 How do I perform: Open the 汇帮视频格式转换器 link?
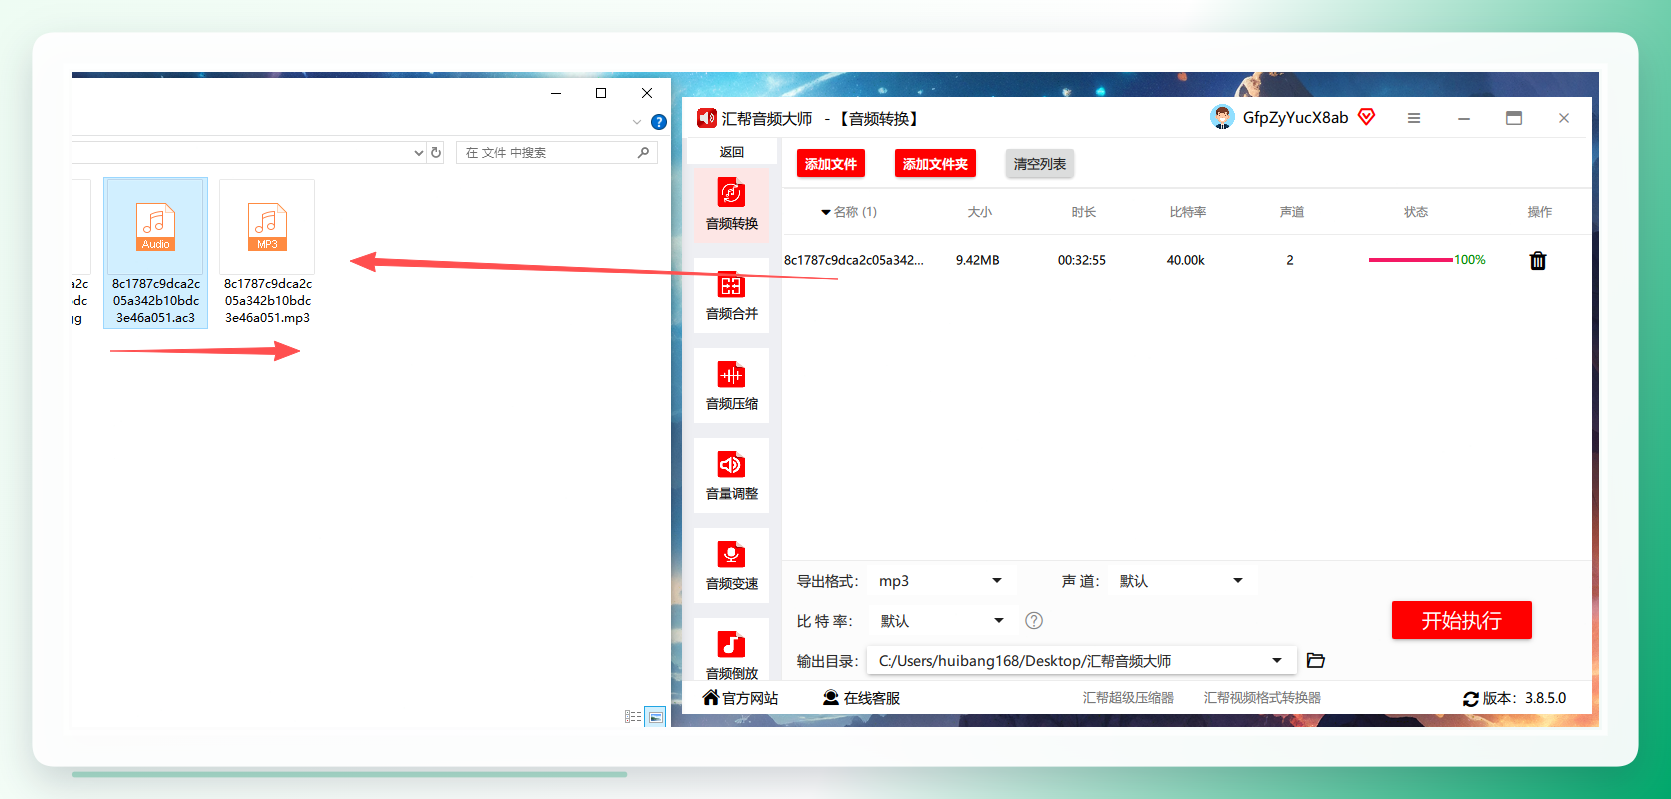point(1262,698)
